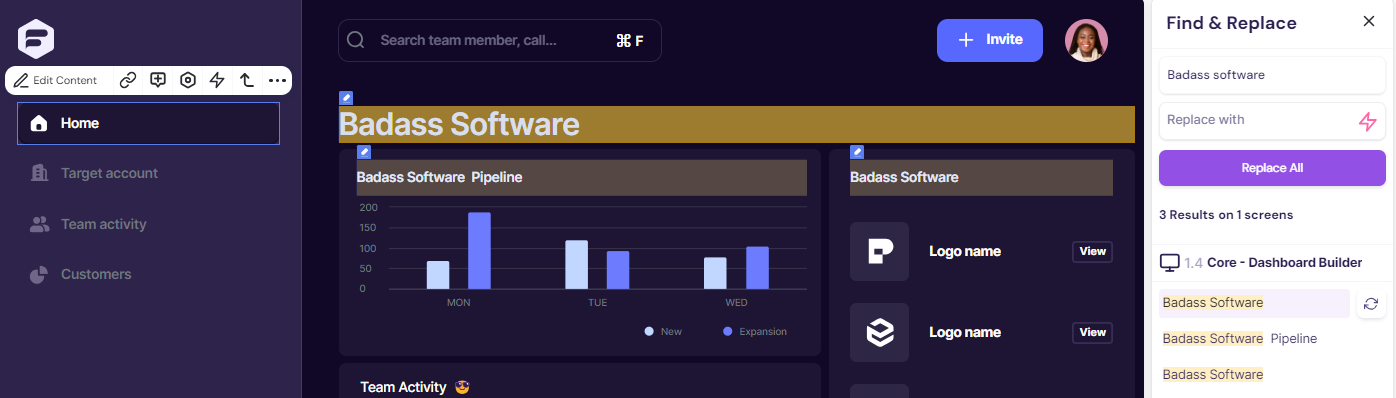
Task: Open the user profile avatar
Action: point(1086,40)
